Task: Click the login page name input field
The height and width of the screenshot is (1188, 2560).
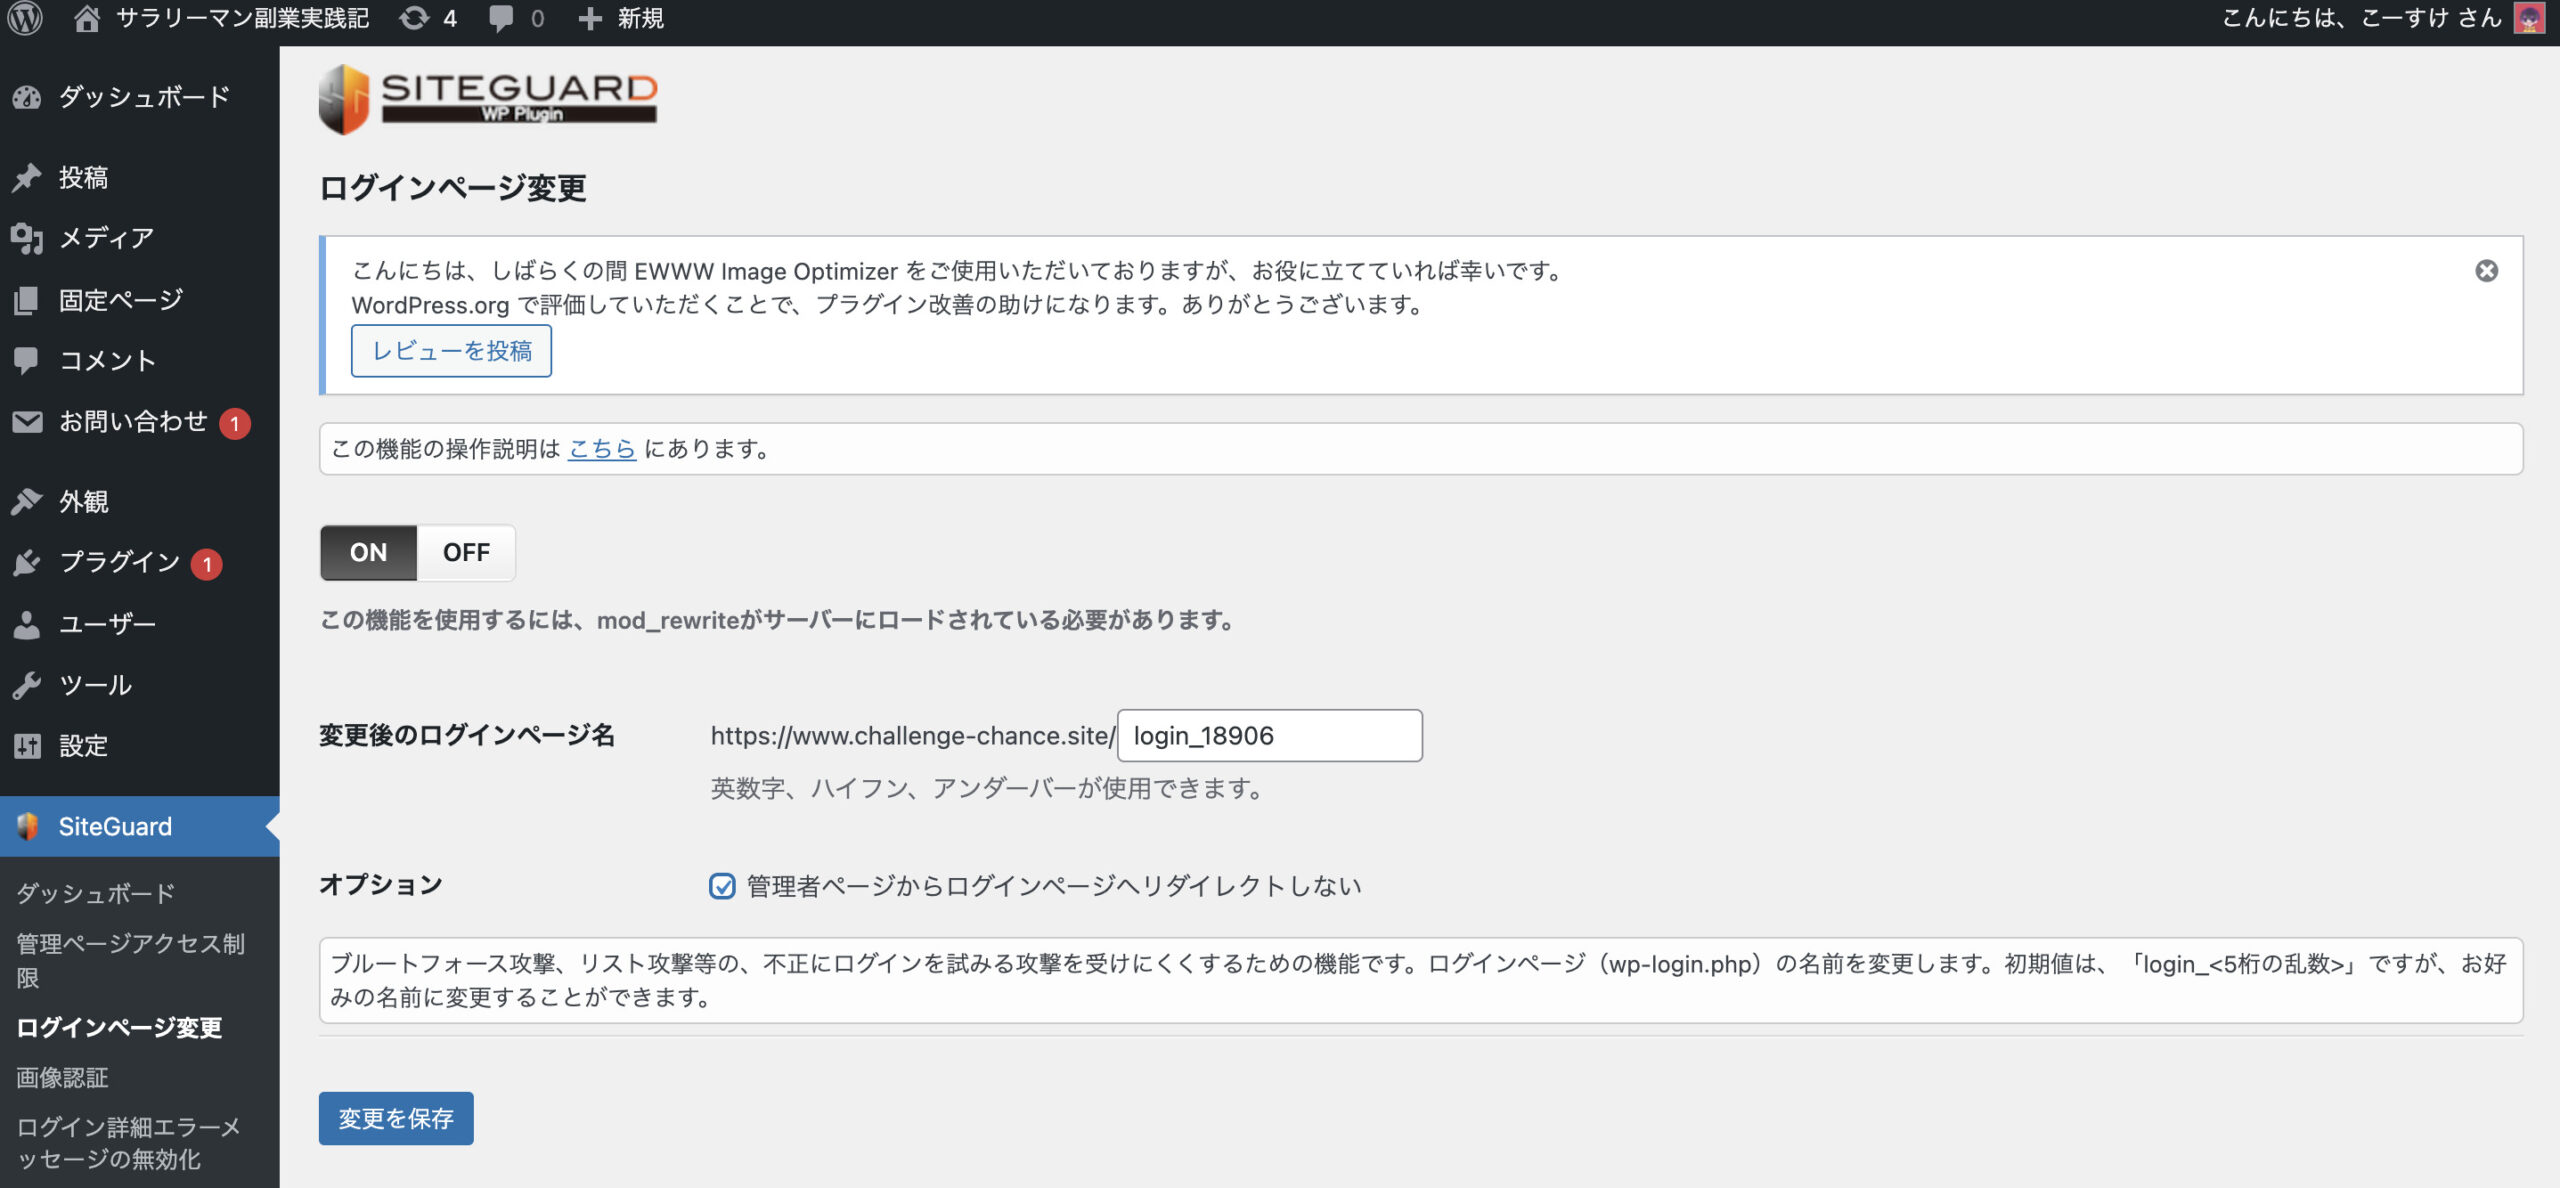Action: pos(1268,736)
